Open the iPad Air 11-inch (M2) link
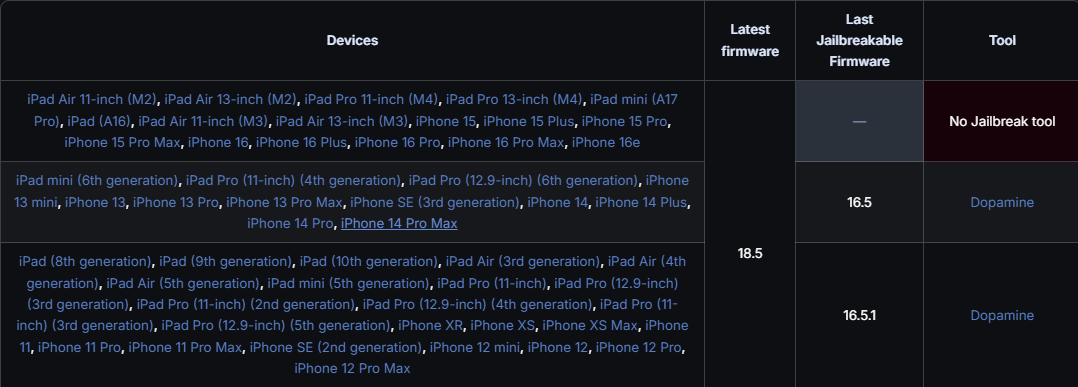 [x=93, y=99]
